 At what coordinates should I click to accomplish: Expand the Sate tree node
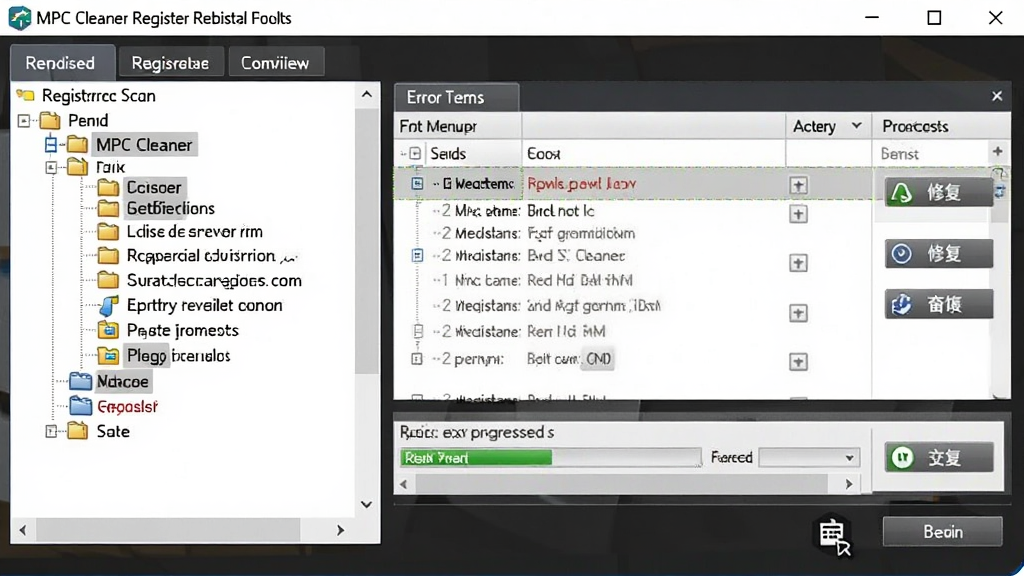point(51,431)
